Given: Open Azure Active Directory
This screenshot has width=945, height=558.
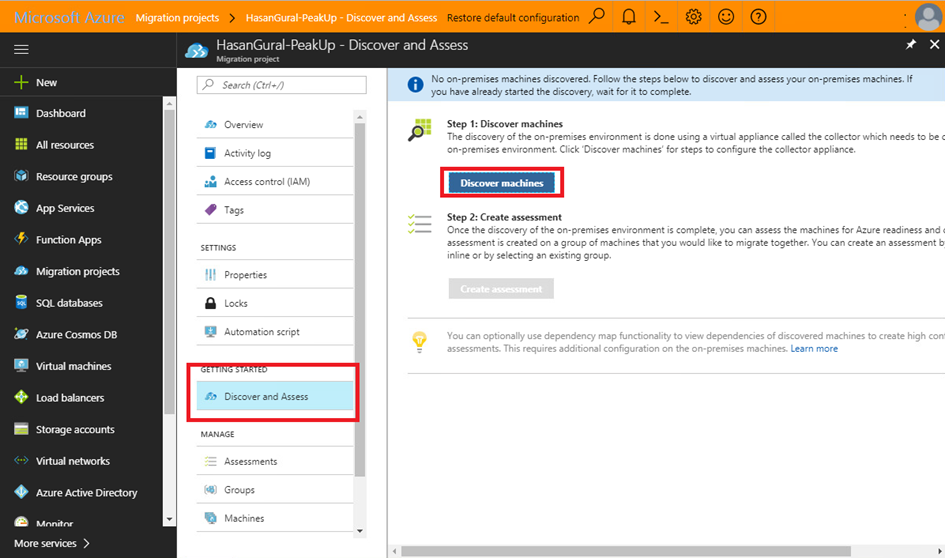Looking at the screenshot, I should tap(86, 493).
